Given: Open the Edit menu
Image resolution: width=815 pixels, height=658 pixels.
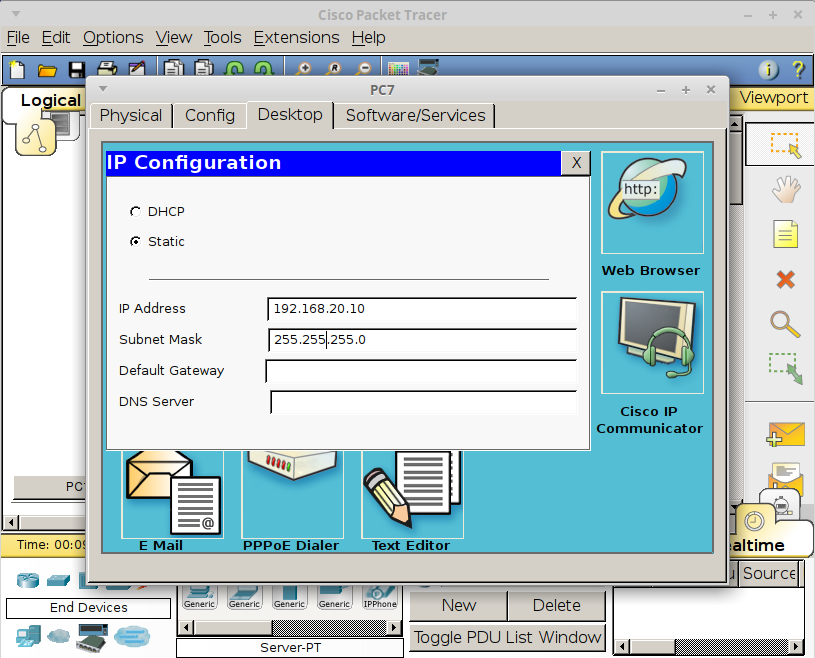Looking at the screenshot, I should tap(56, 37).
